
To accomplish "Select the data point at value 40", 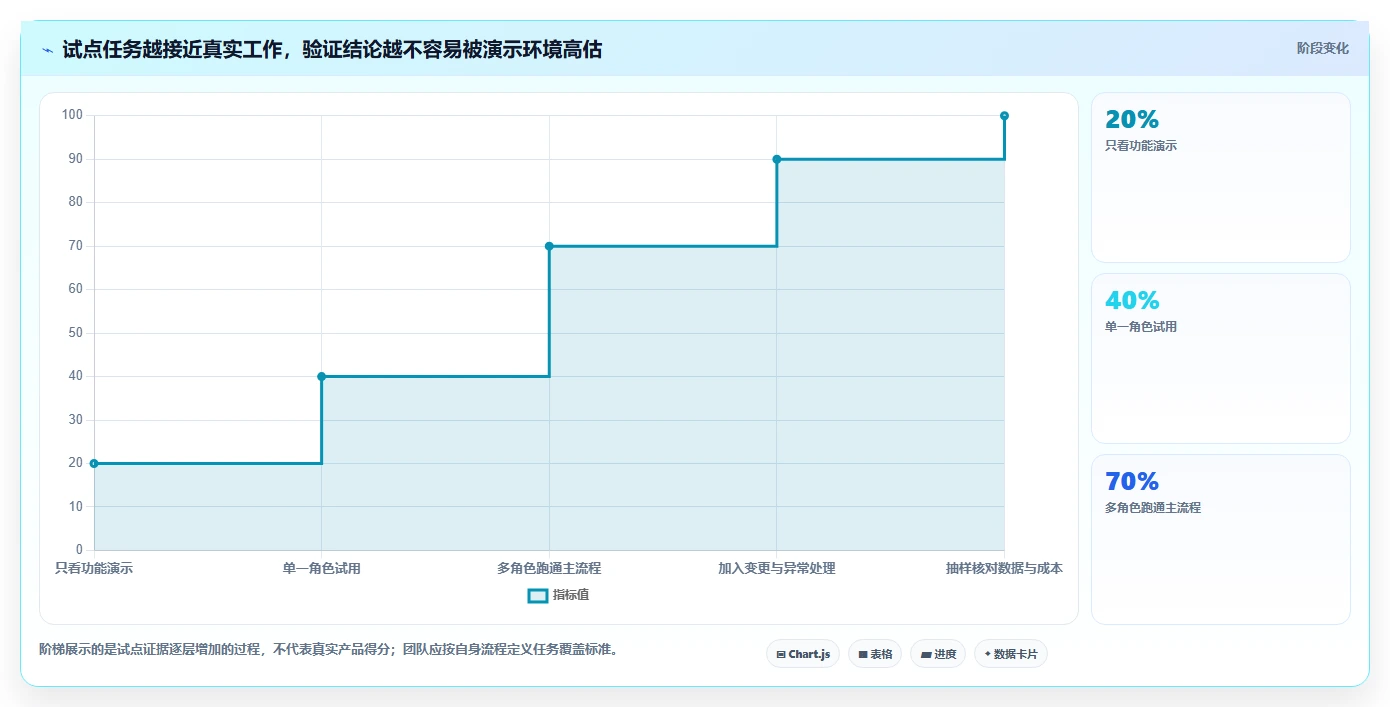I will (x=321, y=376).
